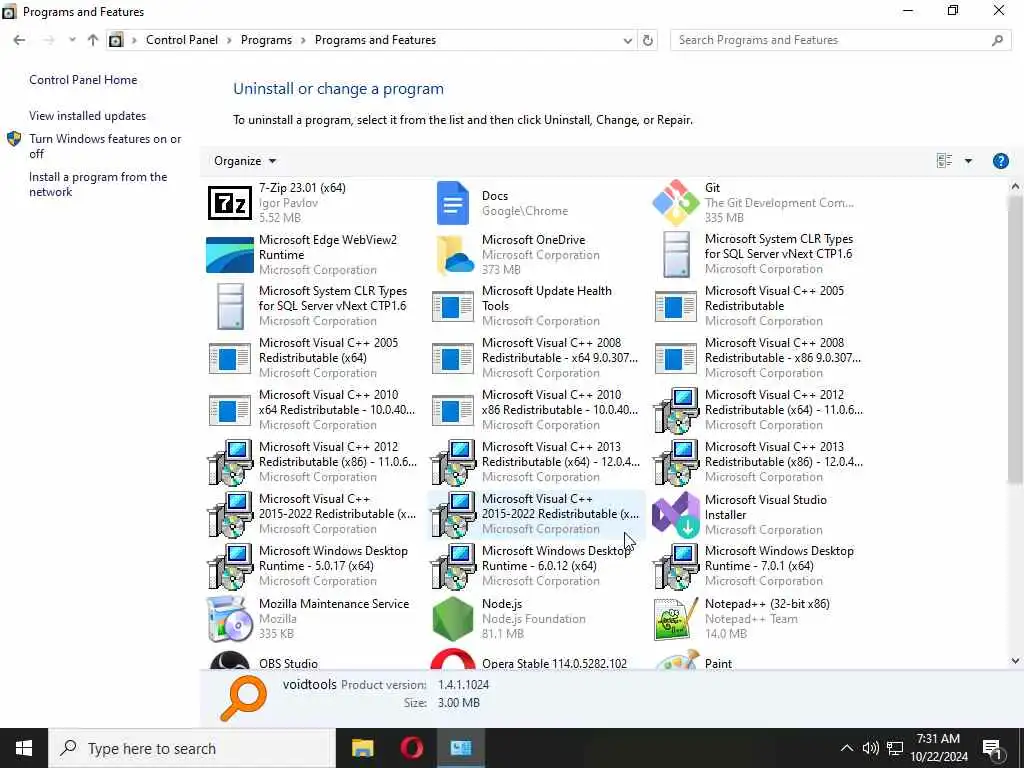Screen dimensions: 1024x768
Task: Click the taskbar Type here to search box
Action: click(x=191, y=748)
